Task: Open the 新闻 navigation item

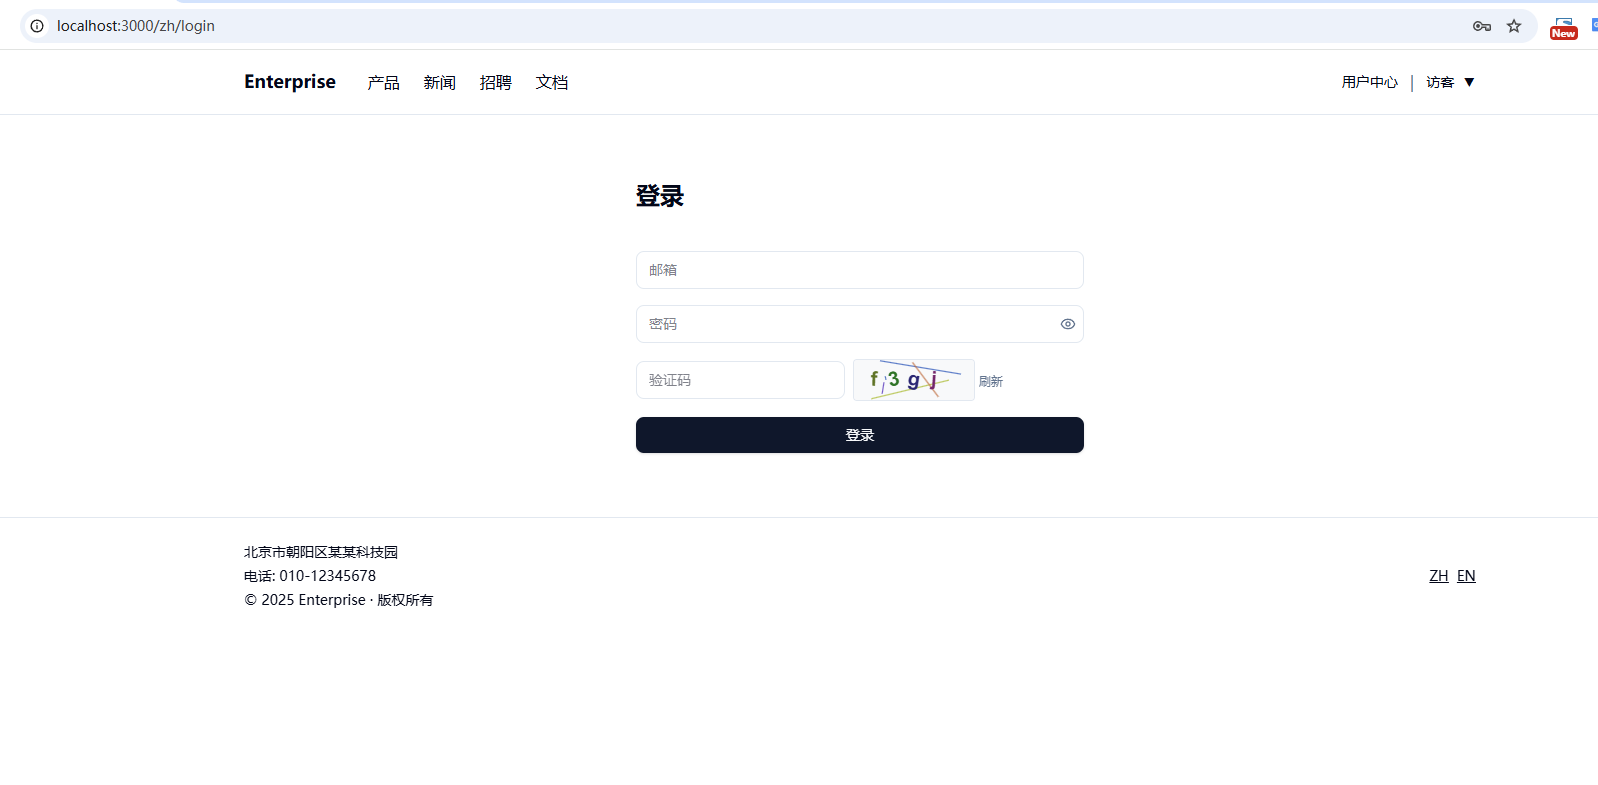Action: [439, 82]
